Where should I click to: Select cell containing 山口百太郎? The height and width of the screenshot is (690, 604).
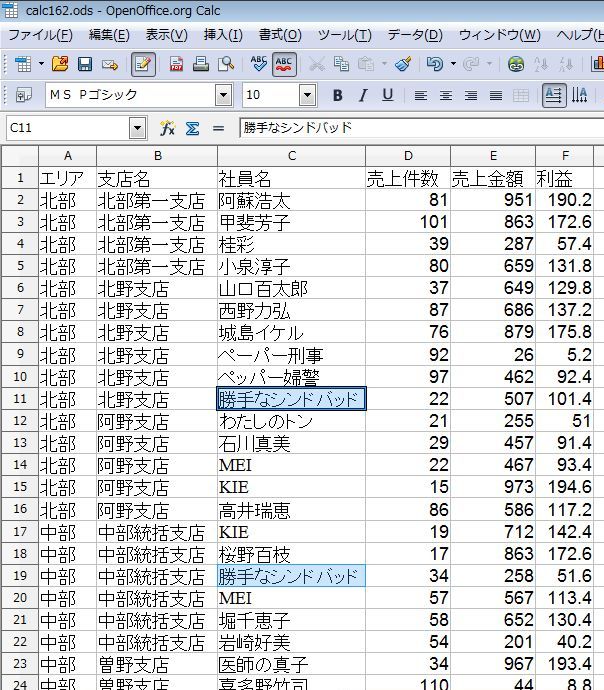coord(290,289)
